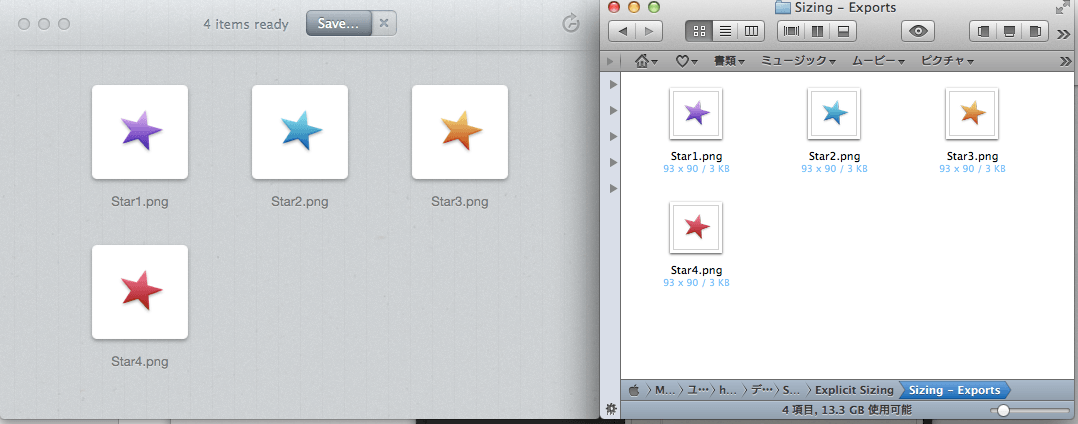Go to Explicit Sizing in path bar
This screenshot has width=1078, height=424.
[853, 390]
